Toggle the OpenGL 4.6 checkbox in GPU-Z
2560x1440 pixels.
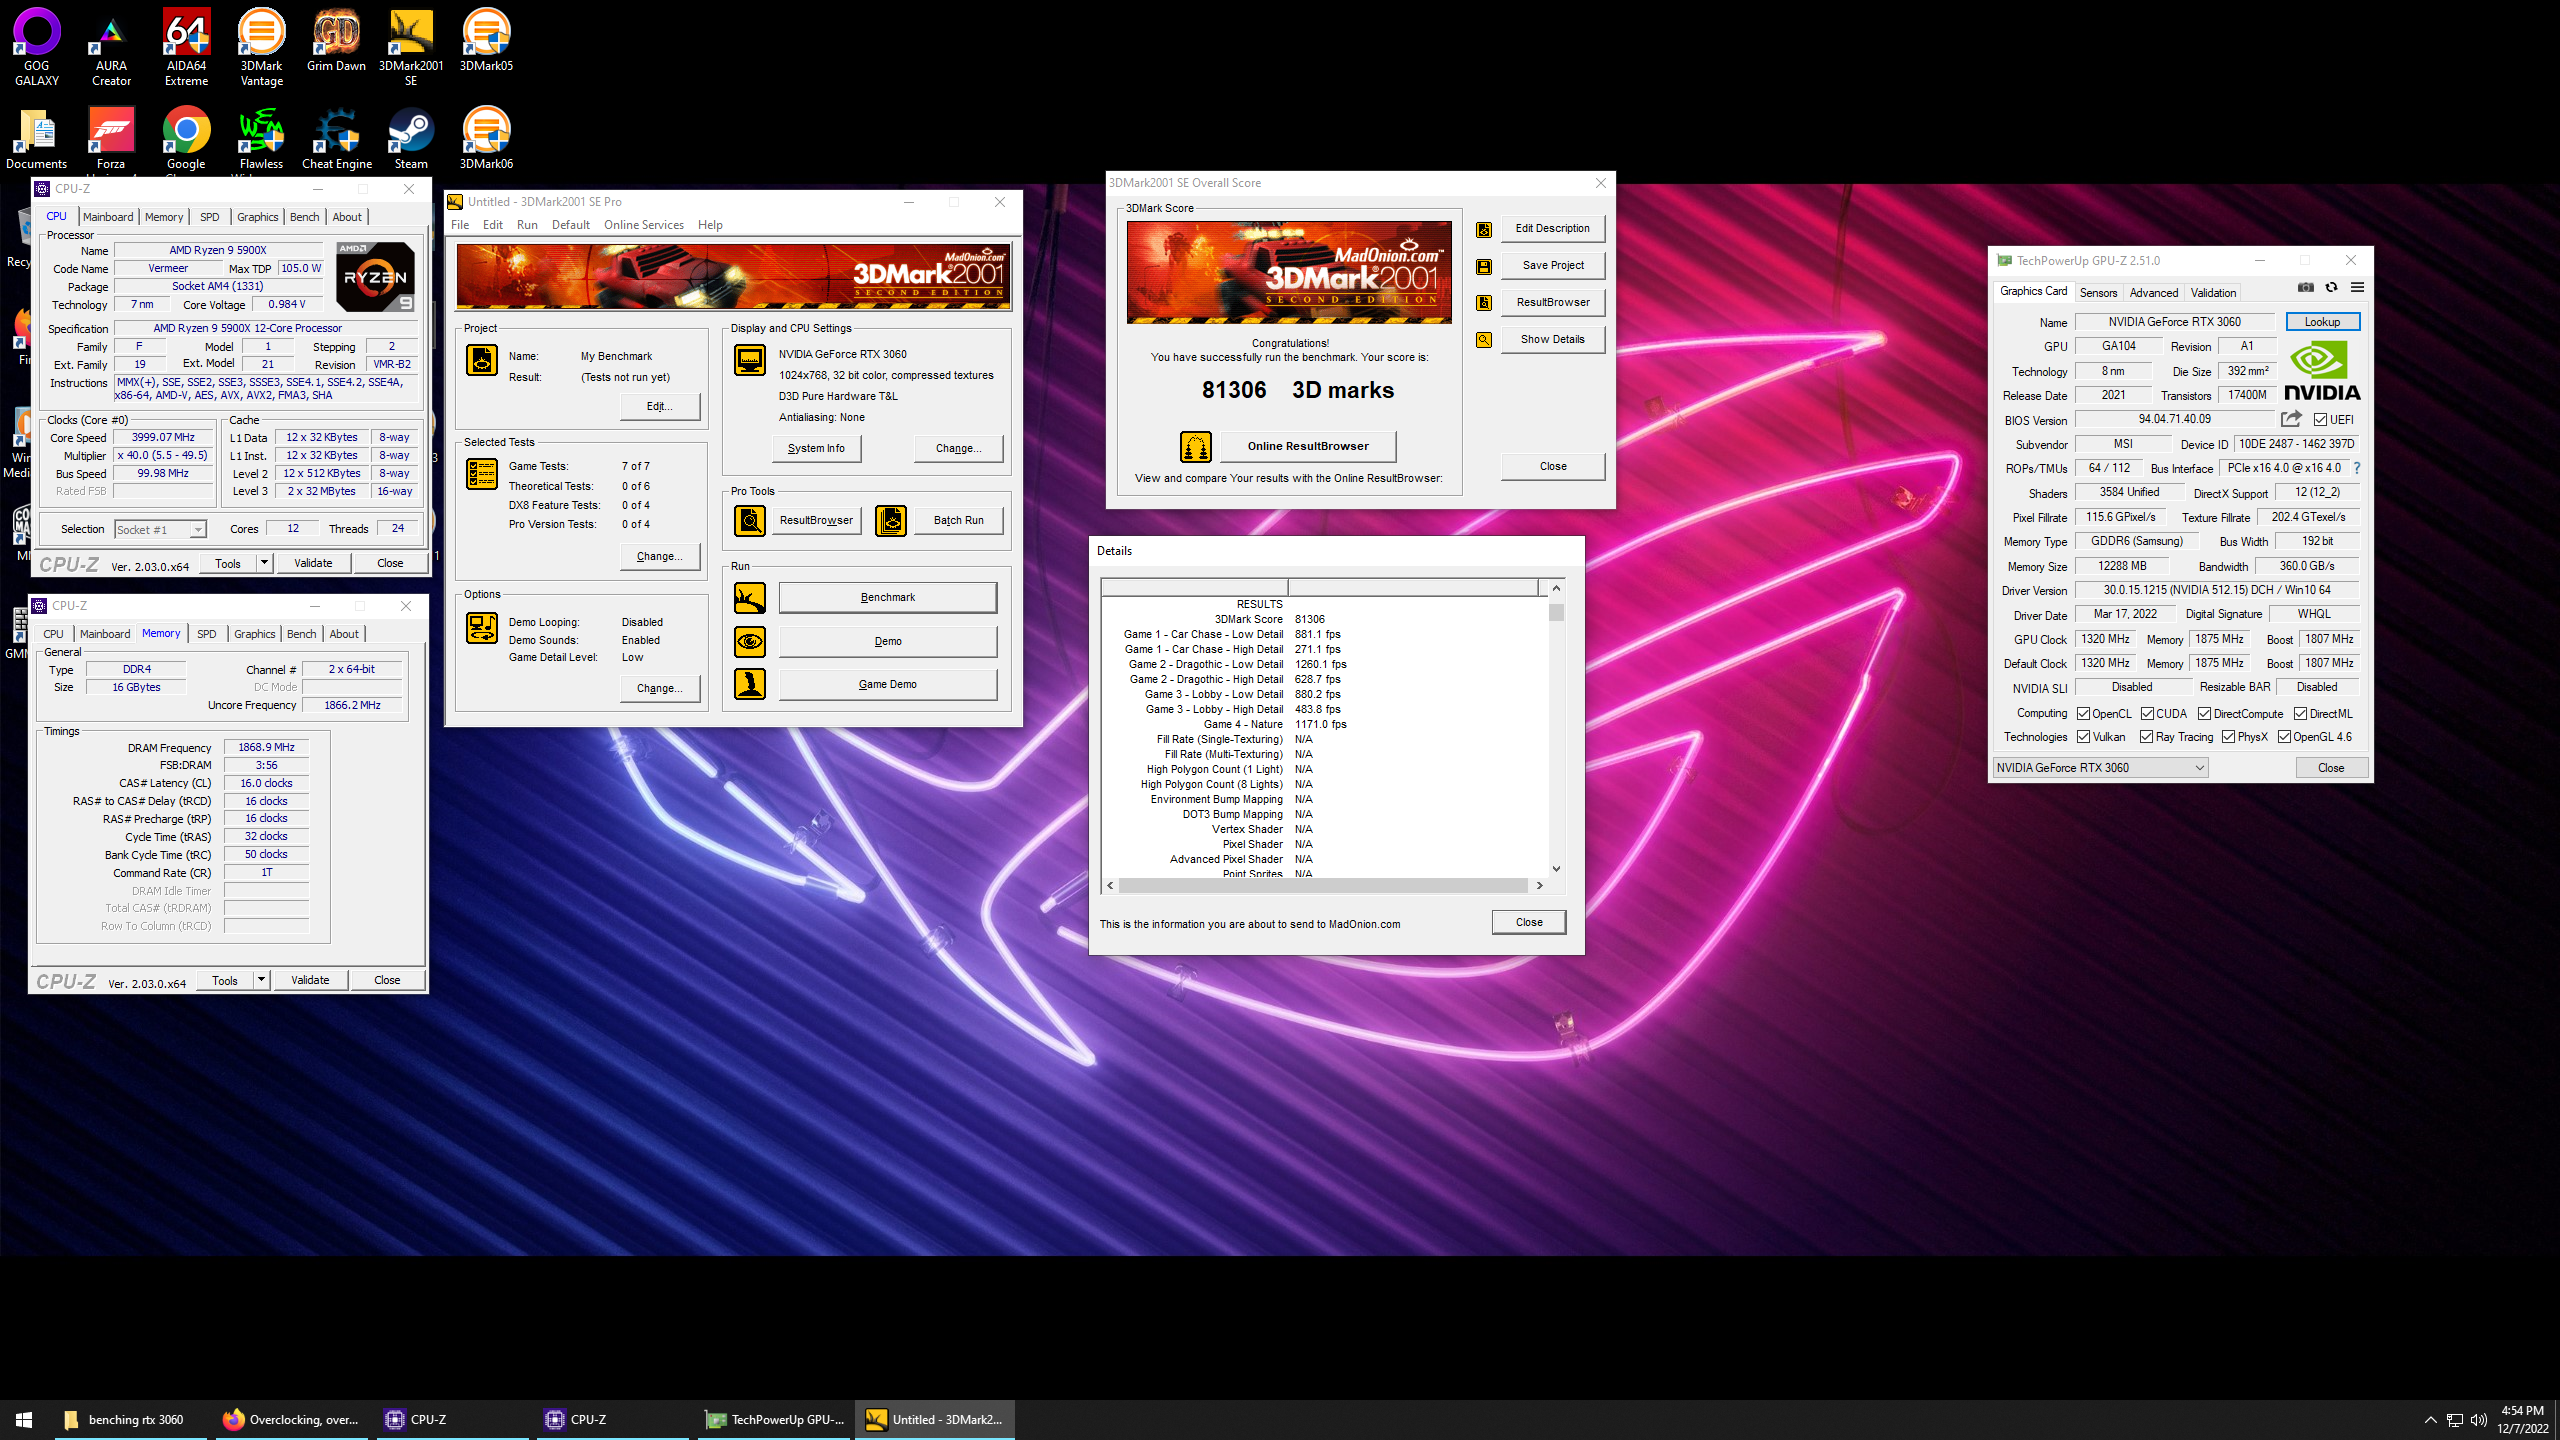coord(2285,737)
